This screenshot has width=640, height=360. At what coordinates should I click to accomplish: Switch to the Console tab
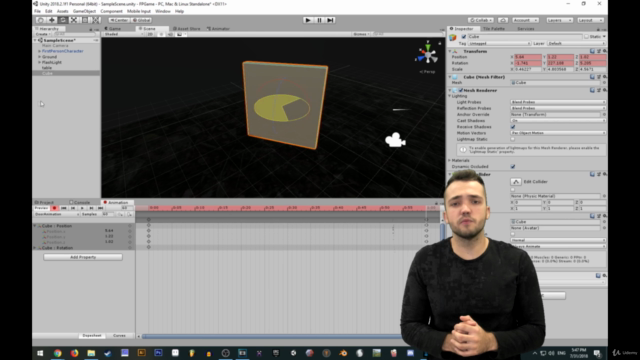[x=80, y=202]
